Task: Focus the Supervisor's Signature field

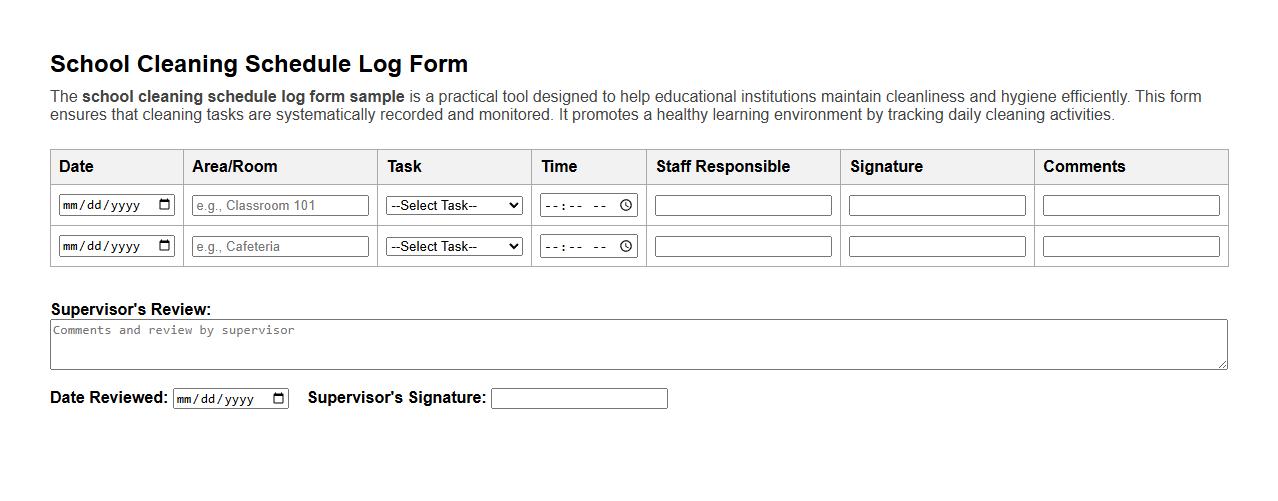Action: [579, 399]
